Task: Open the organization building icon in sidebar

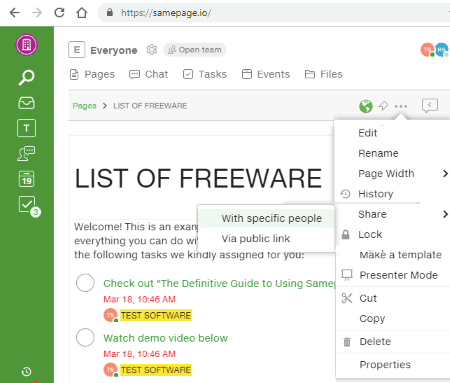Action: click(26, 44)
